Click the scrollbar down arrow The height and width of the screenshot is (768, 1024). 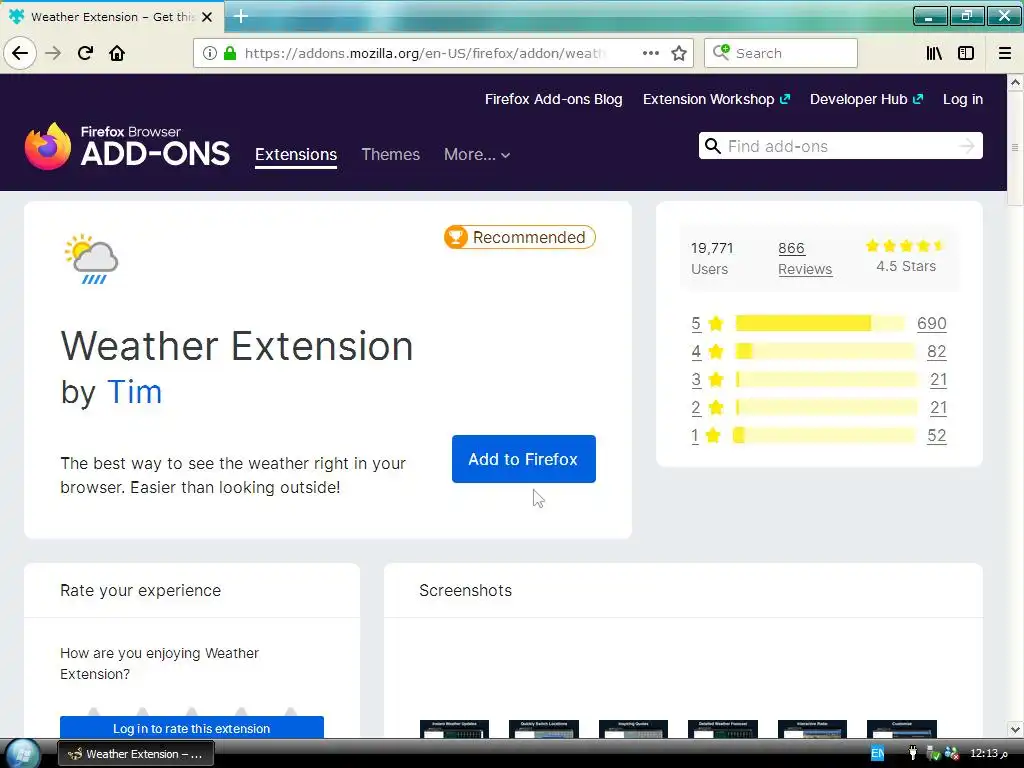click(x=1015, y=729)
